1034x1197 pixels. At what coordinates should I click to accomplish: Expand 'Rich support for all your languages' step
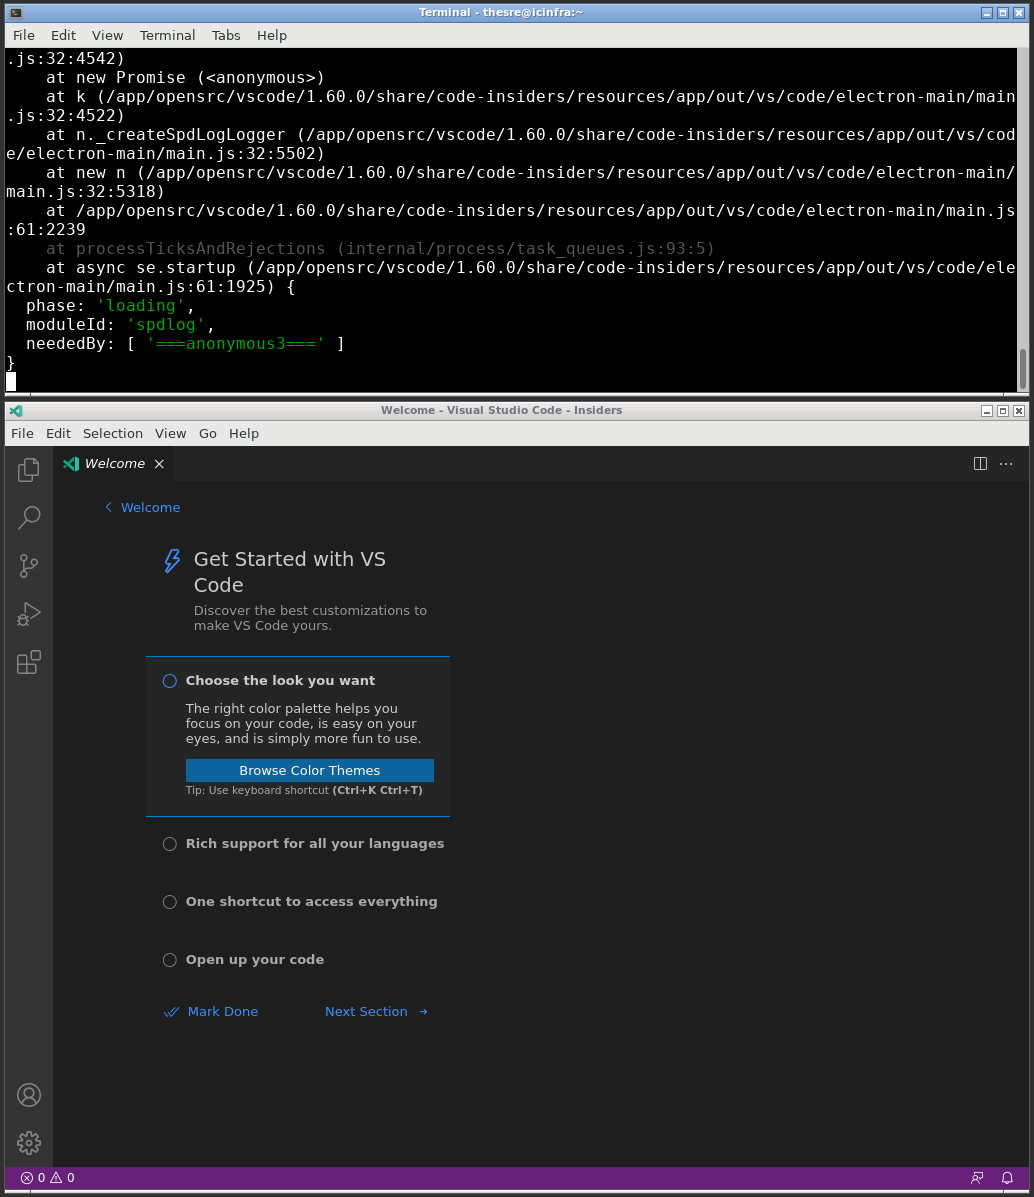(x=315, y=844)
